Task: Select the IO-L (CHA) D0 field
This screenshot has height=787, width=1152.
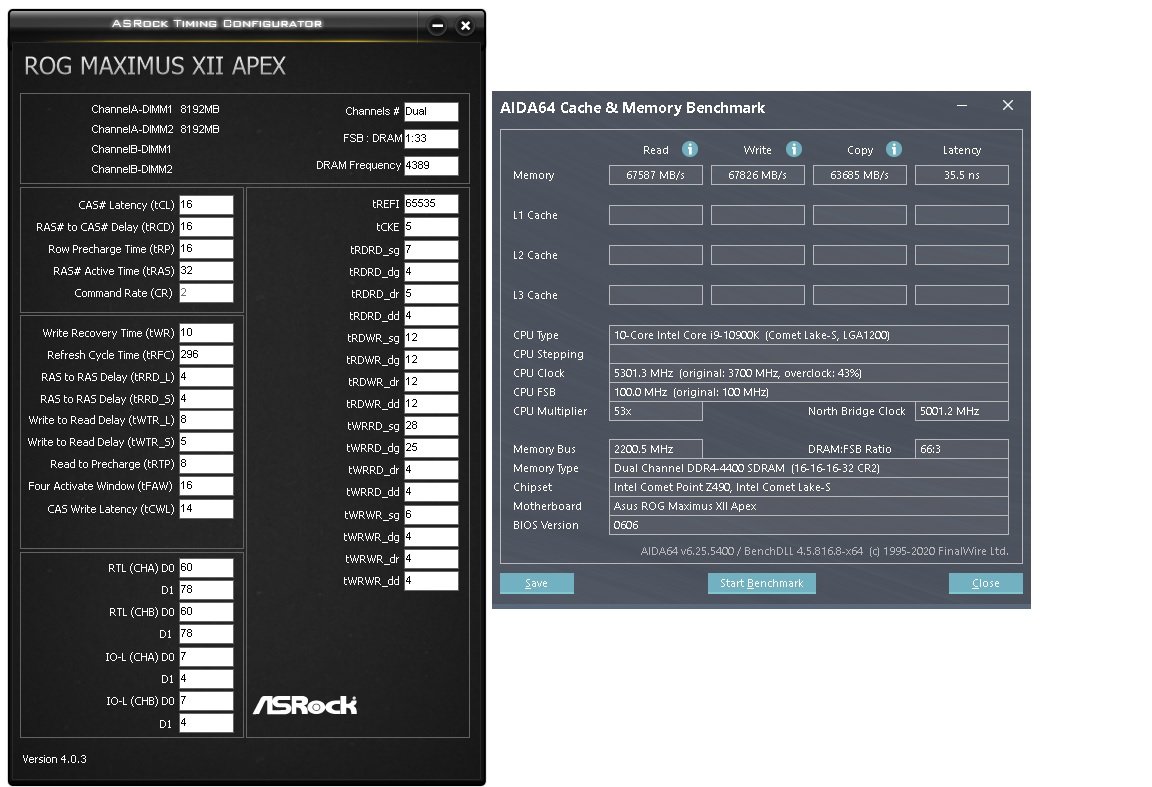Action: pos(206,657)
